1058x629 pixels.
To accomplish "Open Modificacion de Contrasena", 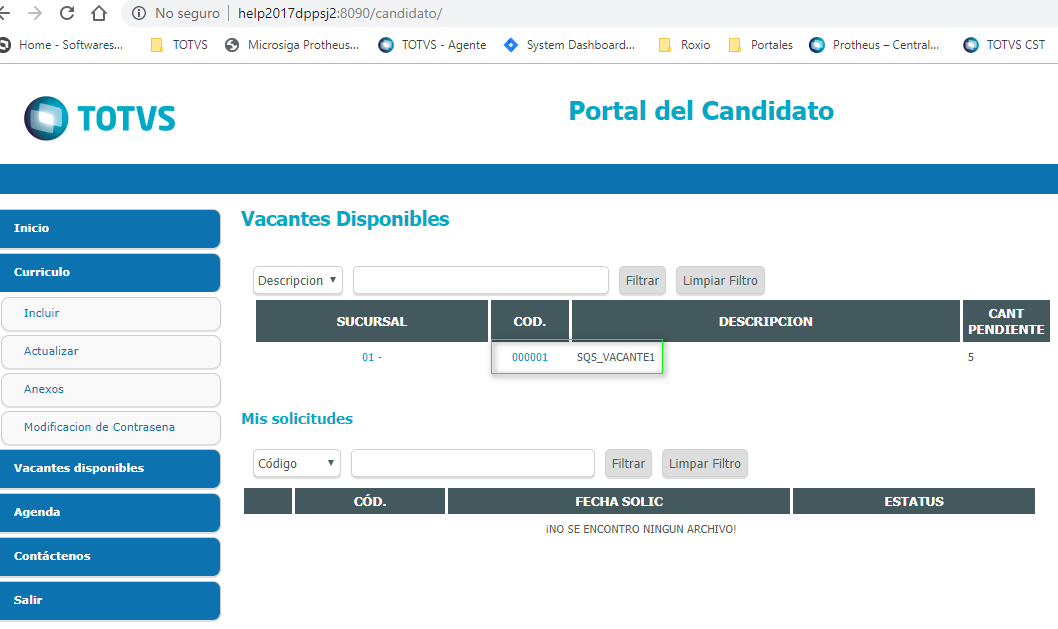I will coord(111,427).
